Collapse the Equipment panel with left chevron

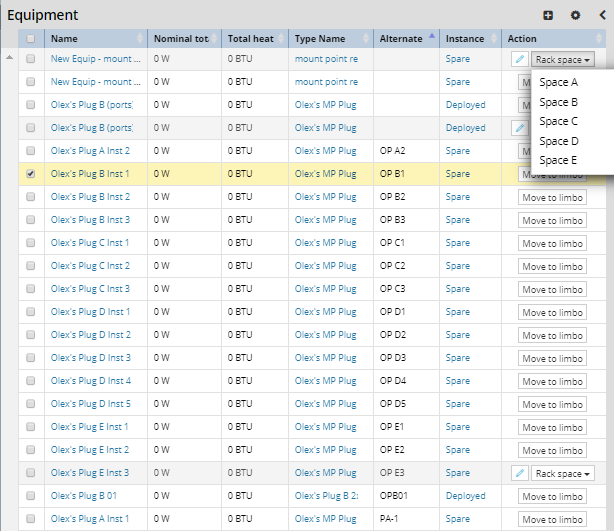point(603,15)
